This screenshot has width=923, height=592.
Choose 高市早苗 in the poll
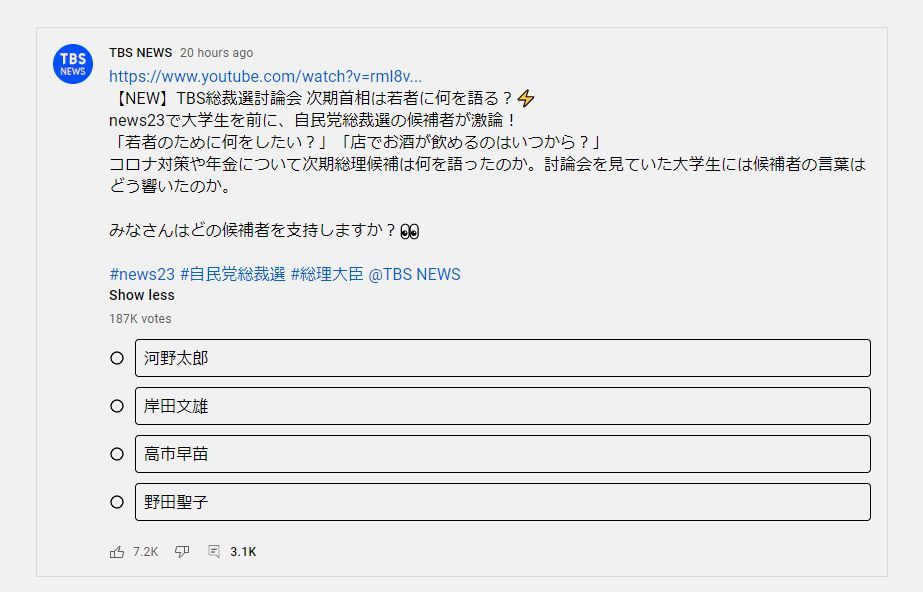point(116,454)
